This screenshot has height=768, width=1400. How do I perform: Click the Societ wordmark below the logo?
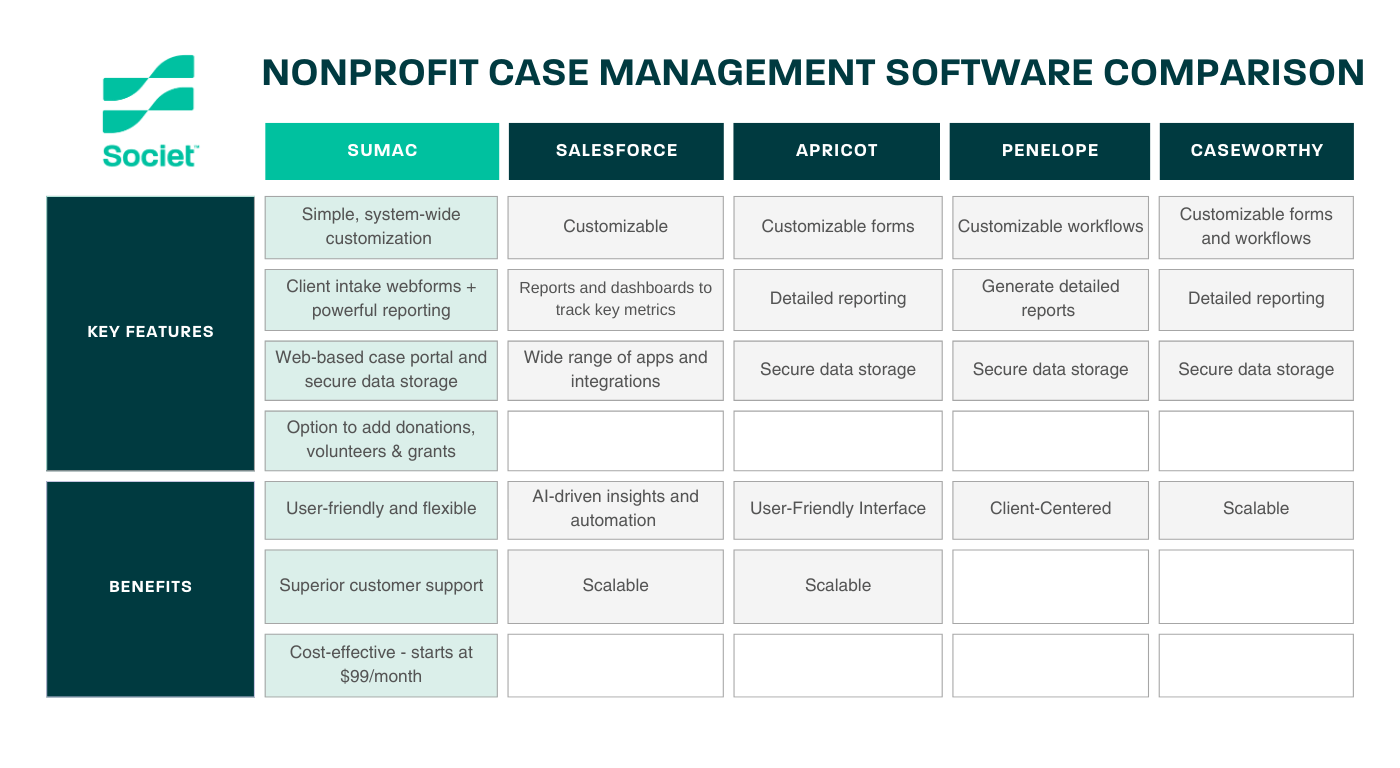(x=148, y=155)
